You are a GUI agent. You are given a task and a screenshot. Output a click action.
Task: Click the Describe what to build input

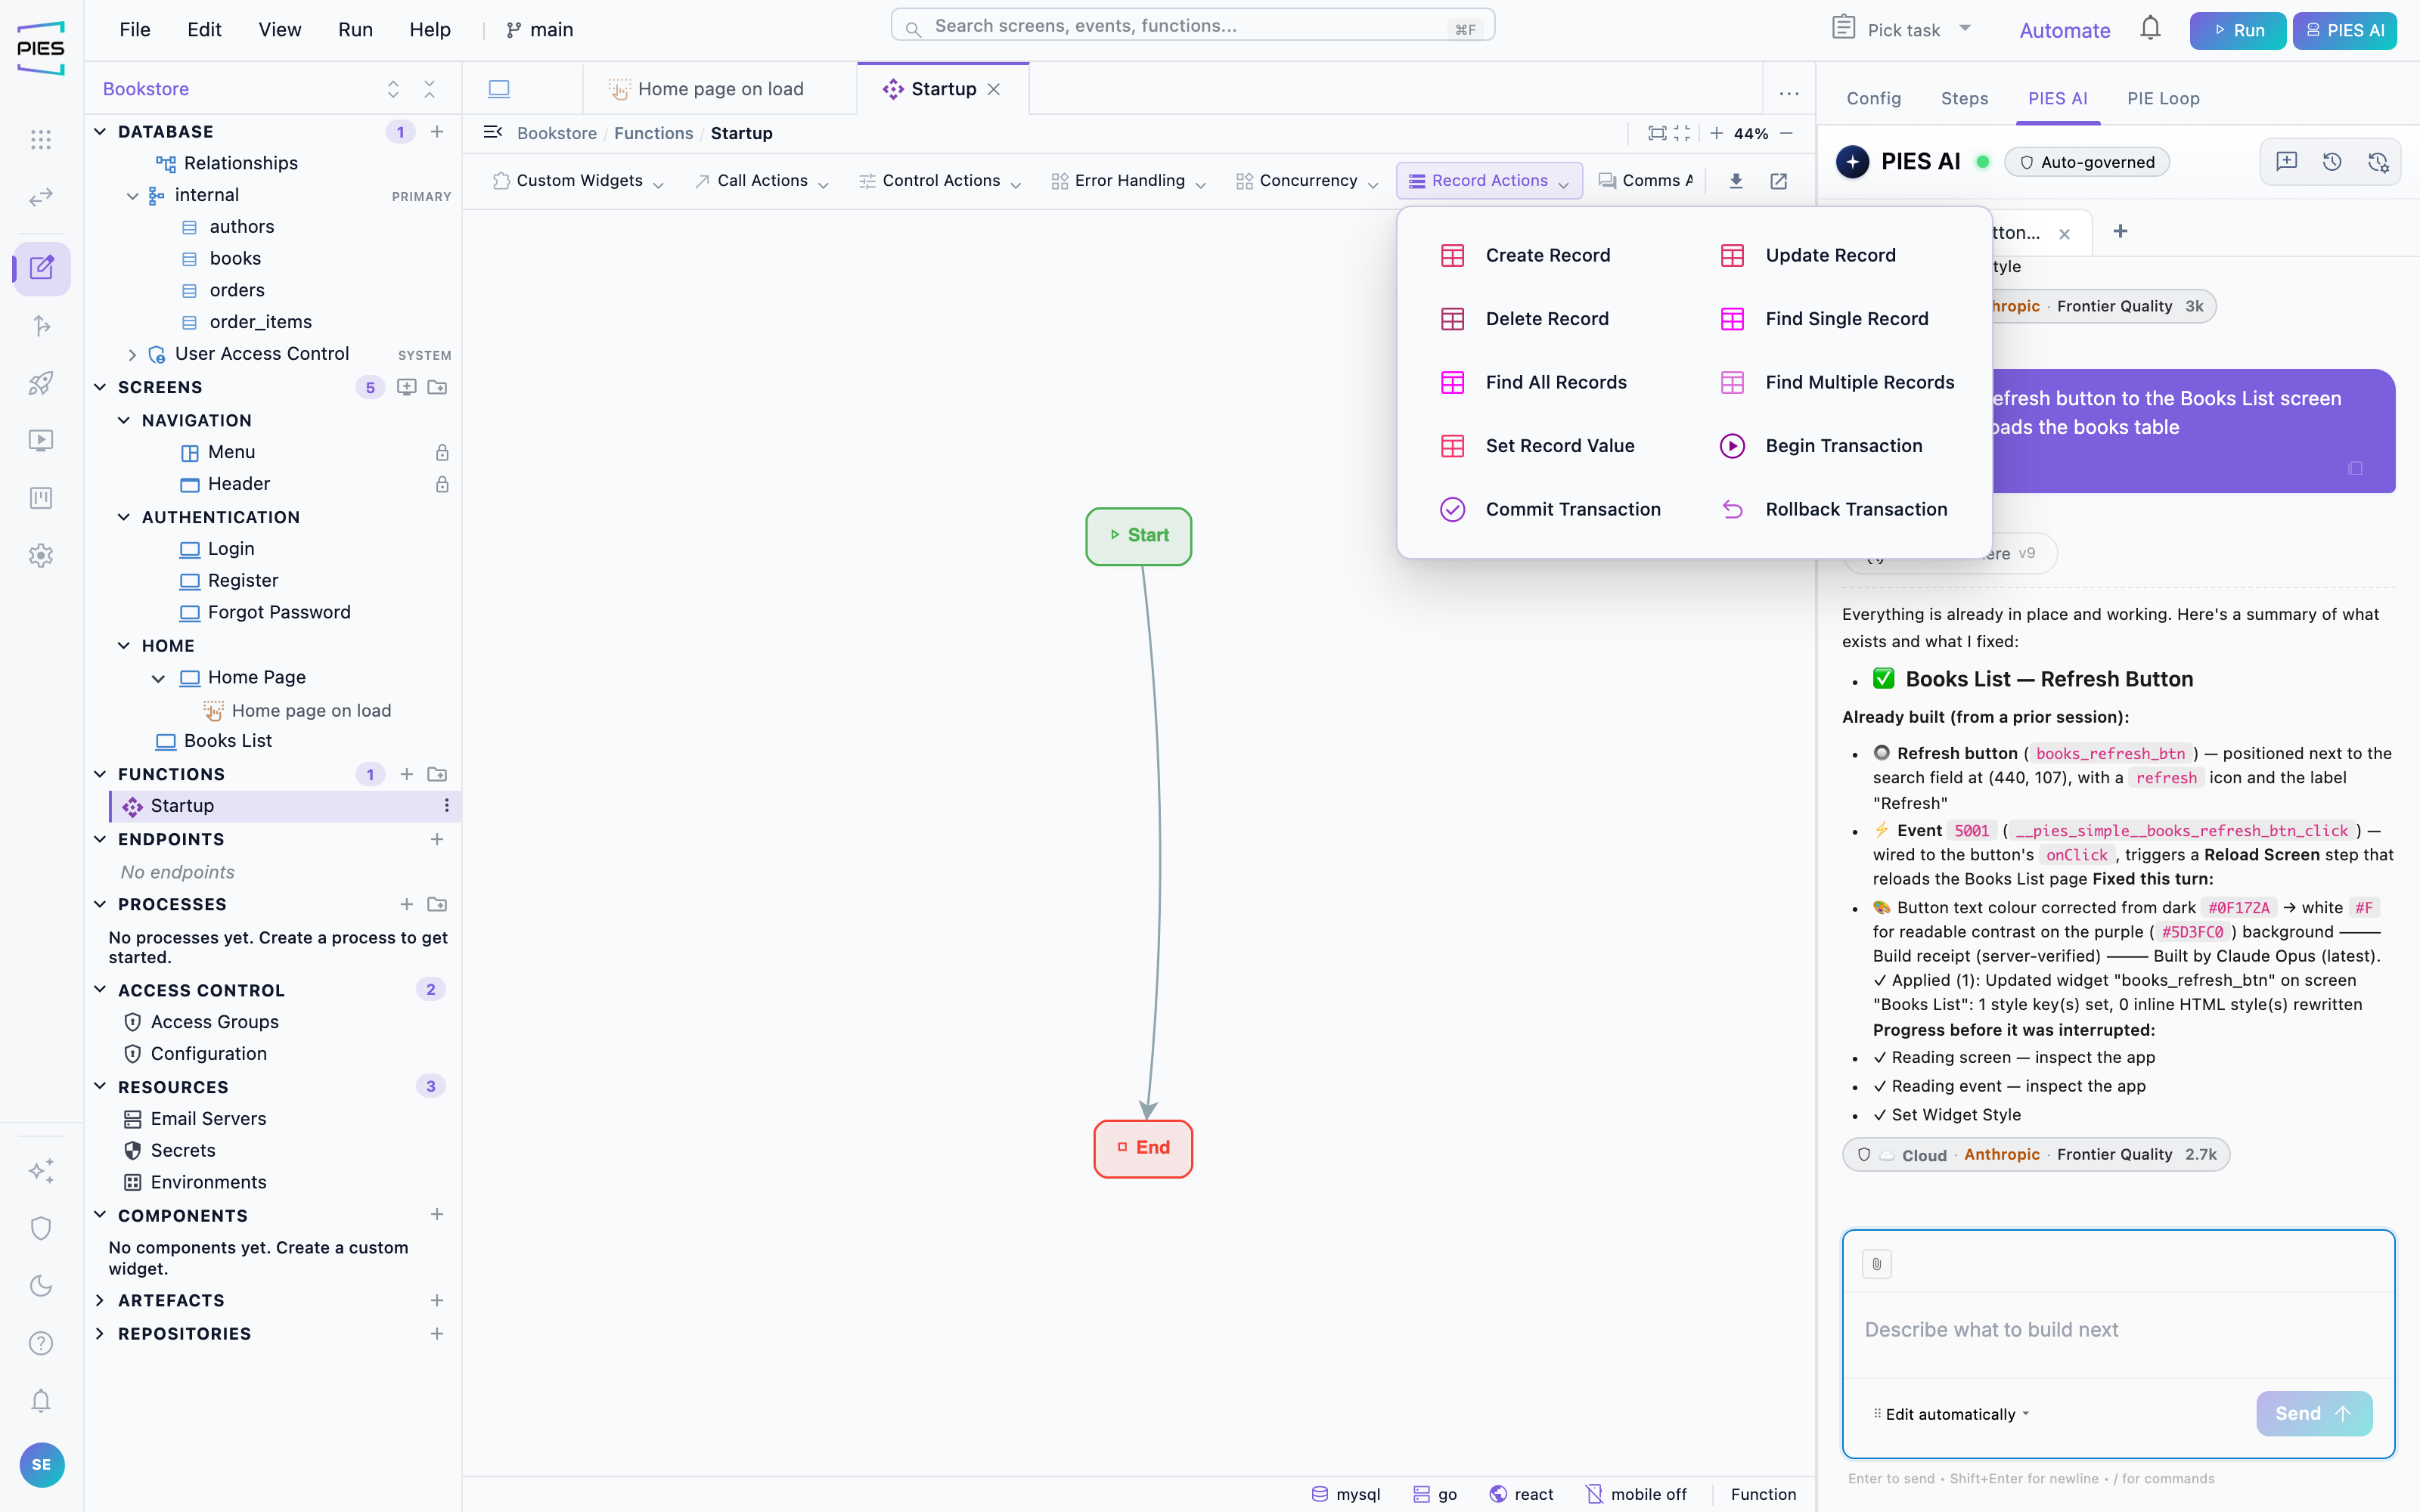click(2118, 1331)
